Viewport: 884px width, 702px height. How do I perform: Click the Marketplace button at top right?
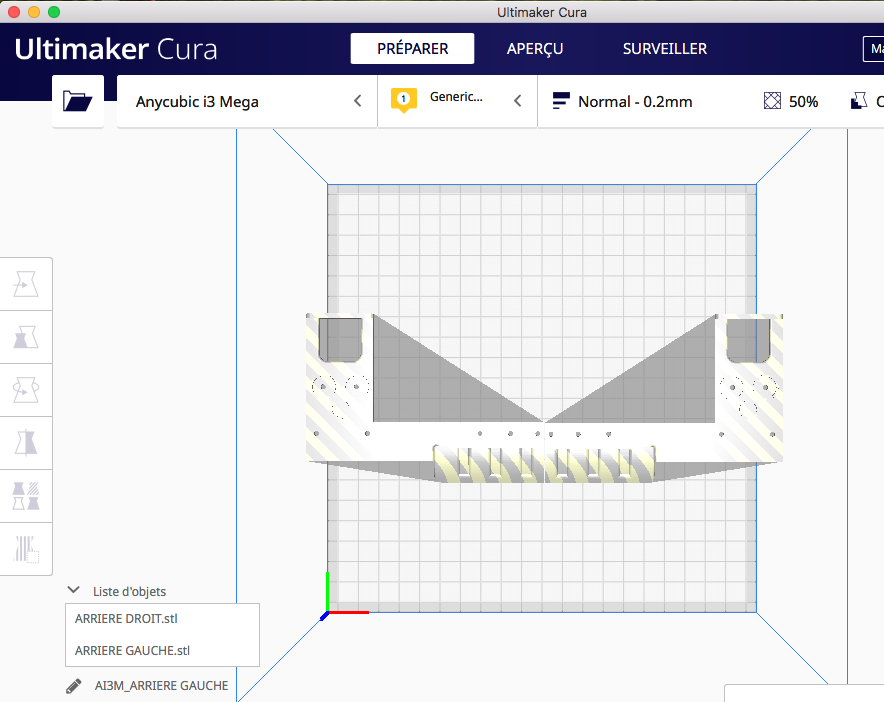click(874, 49)
